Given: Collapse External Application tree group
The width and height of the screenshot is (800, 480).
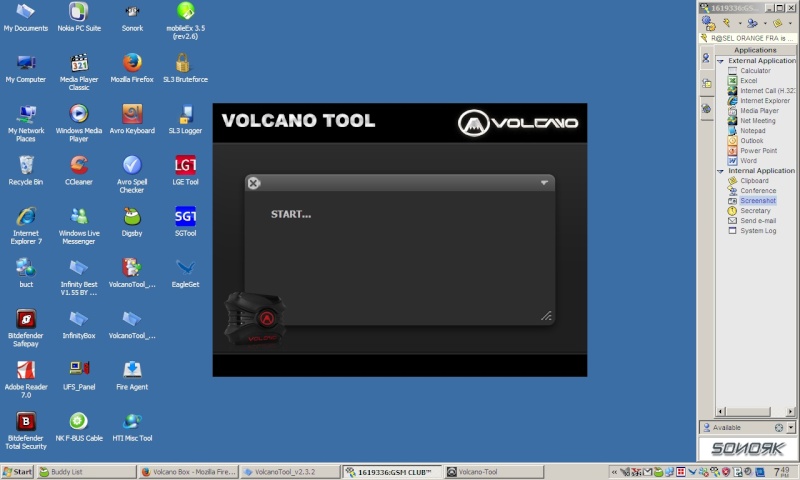Looking at the screenshot, I should coord(720,61).
